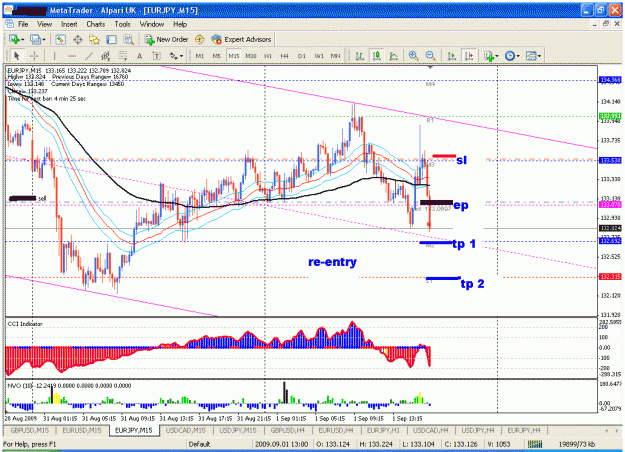Expand the New Chart dropdown arrow
Image resolution: width=625 pixels, height=452 pixels.
point(22,39)
